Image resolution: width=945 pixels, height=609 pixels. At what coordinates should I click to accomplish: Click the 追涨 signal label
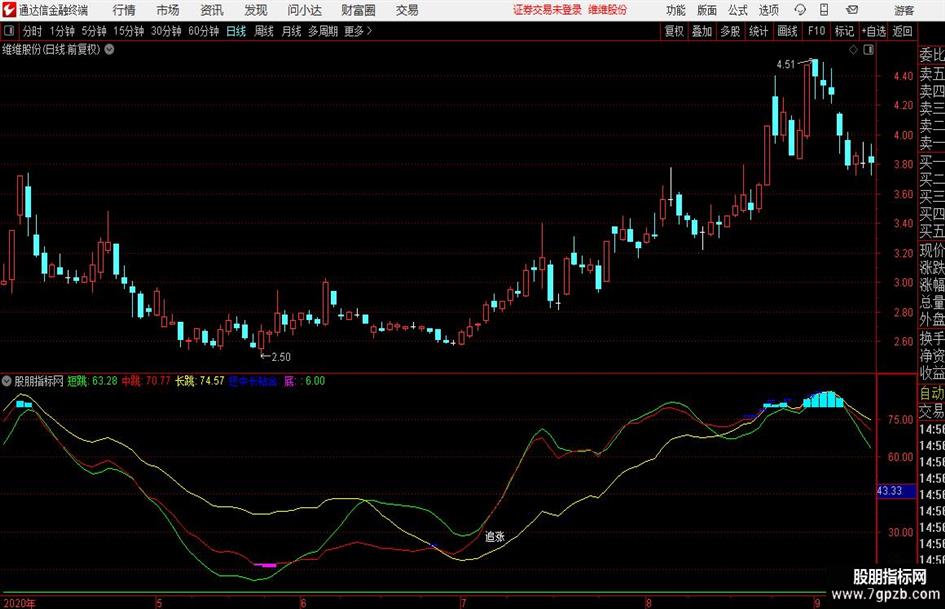[495, 536]
